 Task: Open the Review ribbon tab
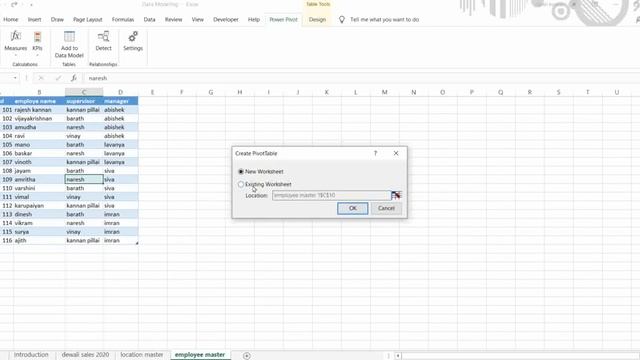173,20
